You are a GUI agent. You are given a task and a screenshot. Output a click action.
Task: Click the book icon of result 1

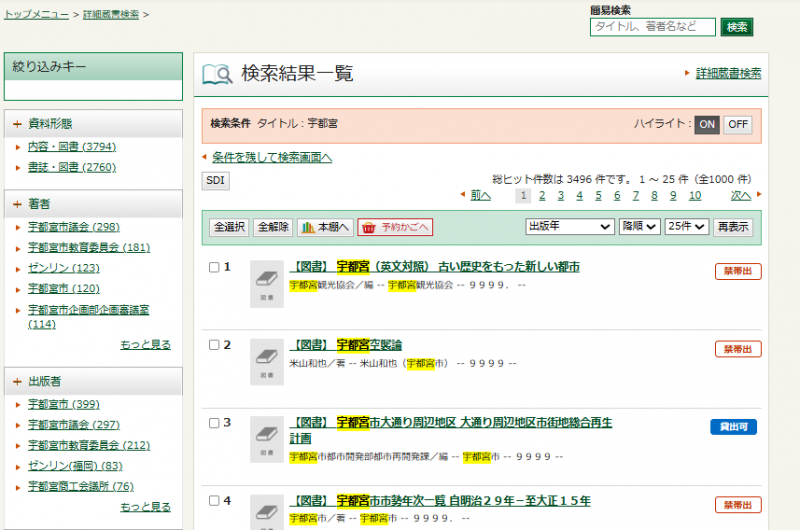coord(267,282)
